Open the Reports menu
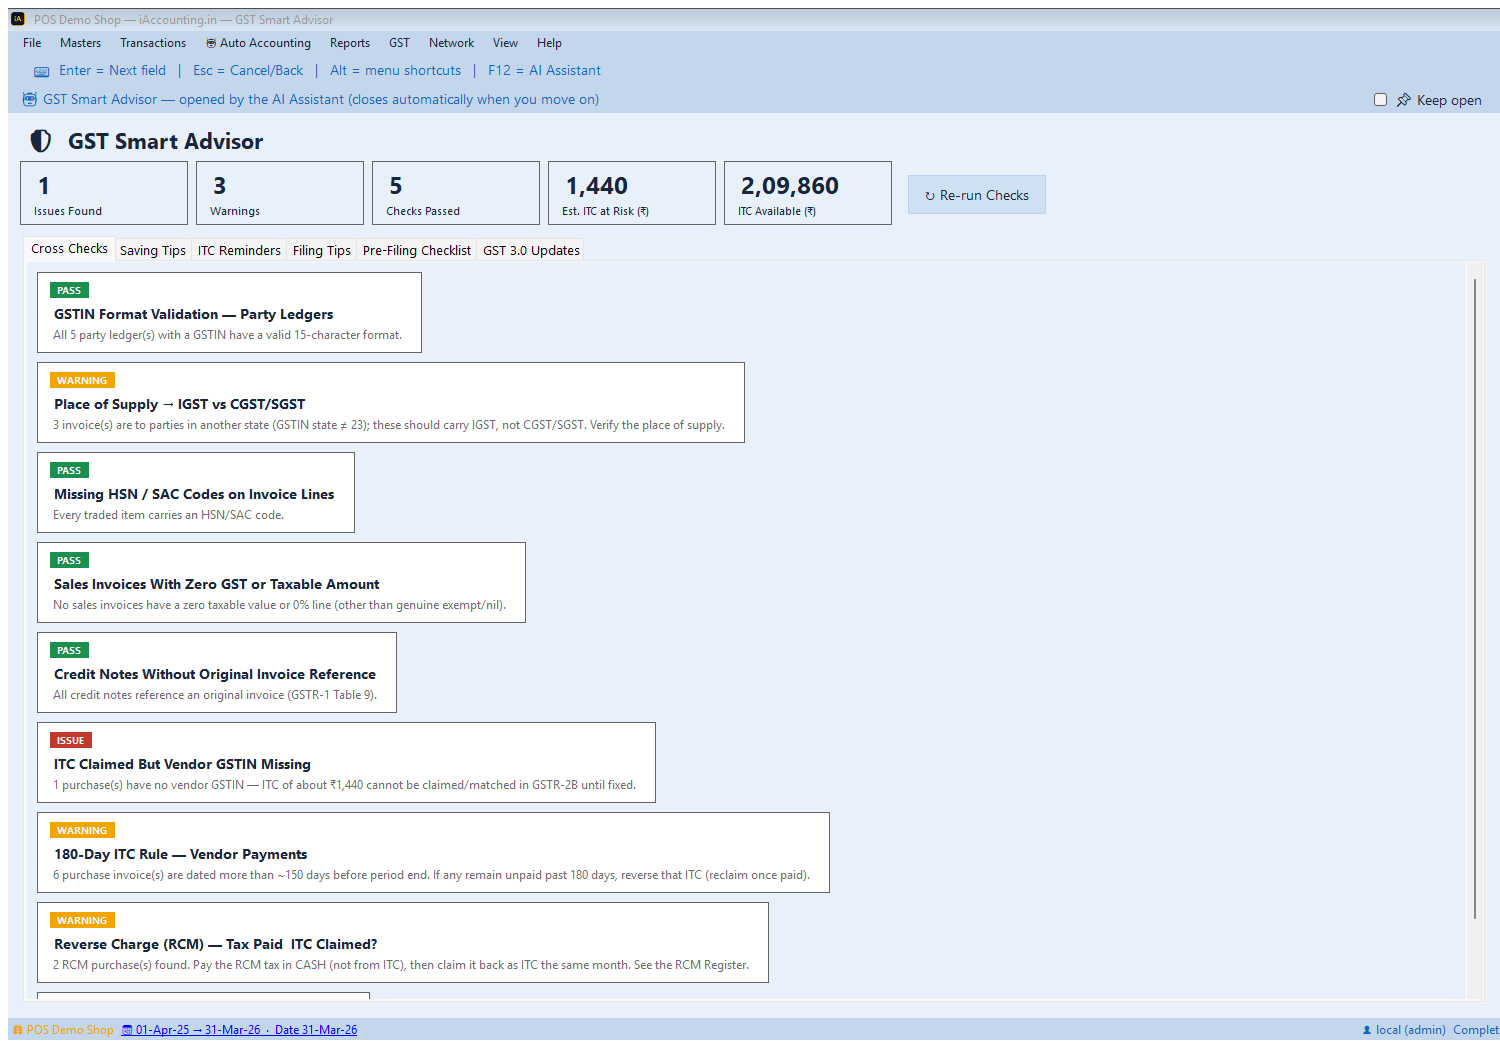Viewport: 1500px width, 1048px height. [x=350, y=43]
